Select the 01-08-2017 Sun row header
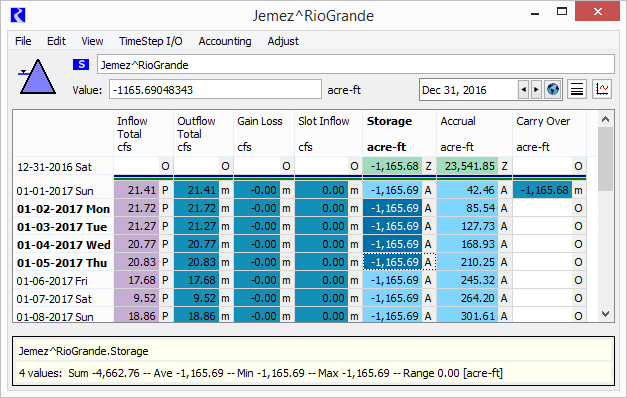The height and width of the screenshot is (398, 627). click(63, 315)
